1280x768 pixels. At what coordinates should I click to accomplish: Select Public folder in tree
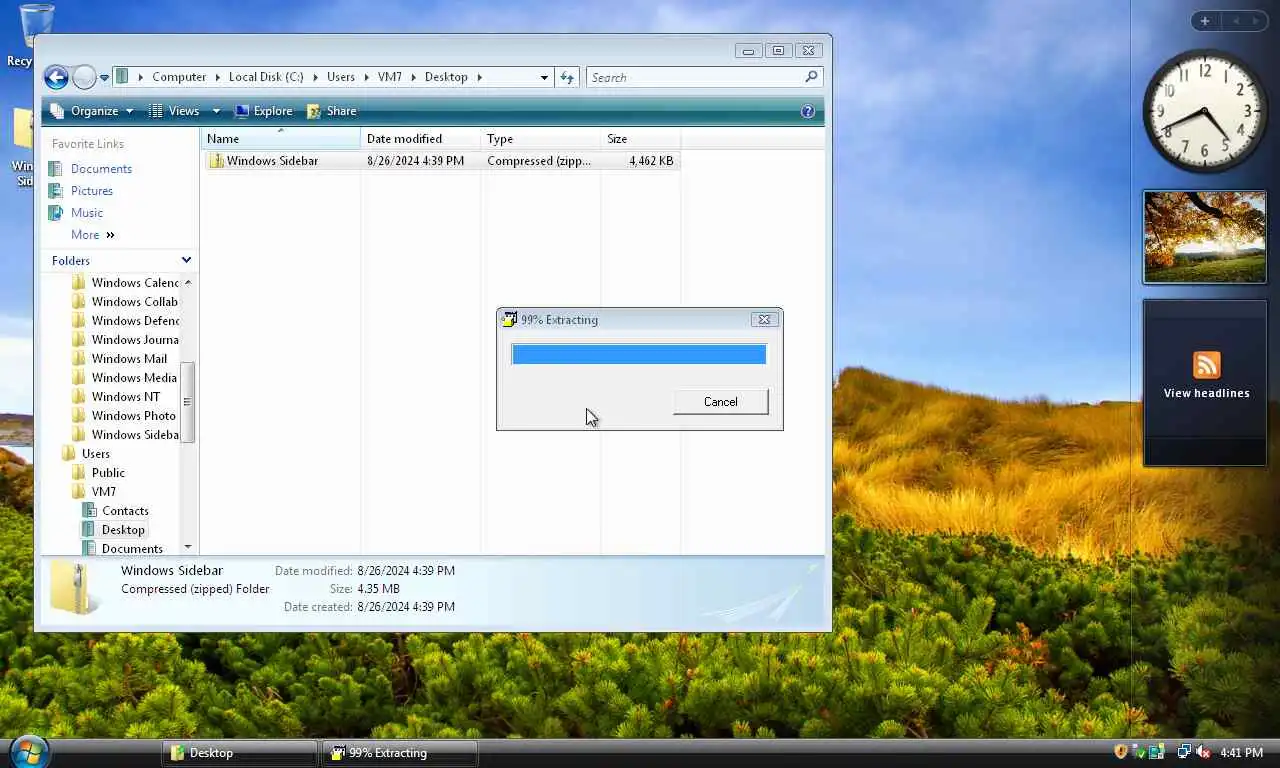coord(108,473)
